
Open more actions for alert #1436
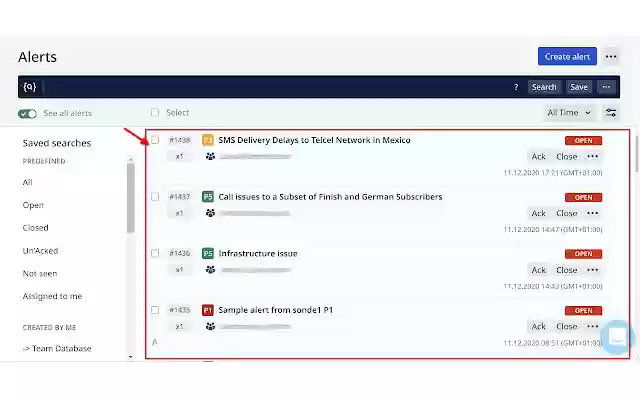(592, 270)
